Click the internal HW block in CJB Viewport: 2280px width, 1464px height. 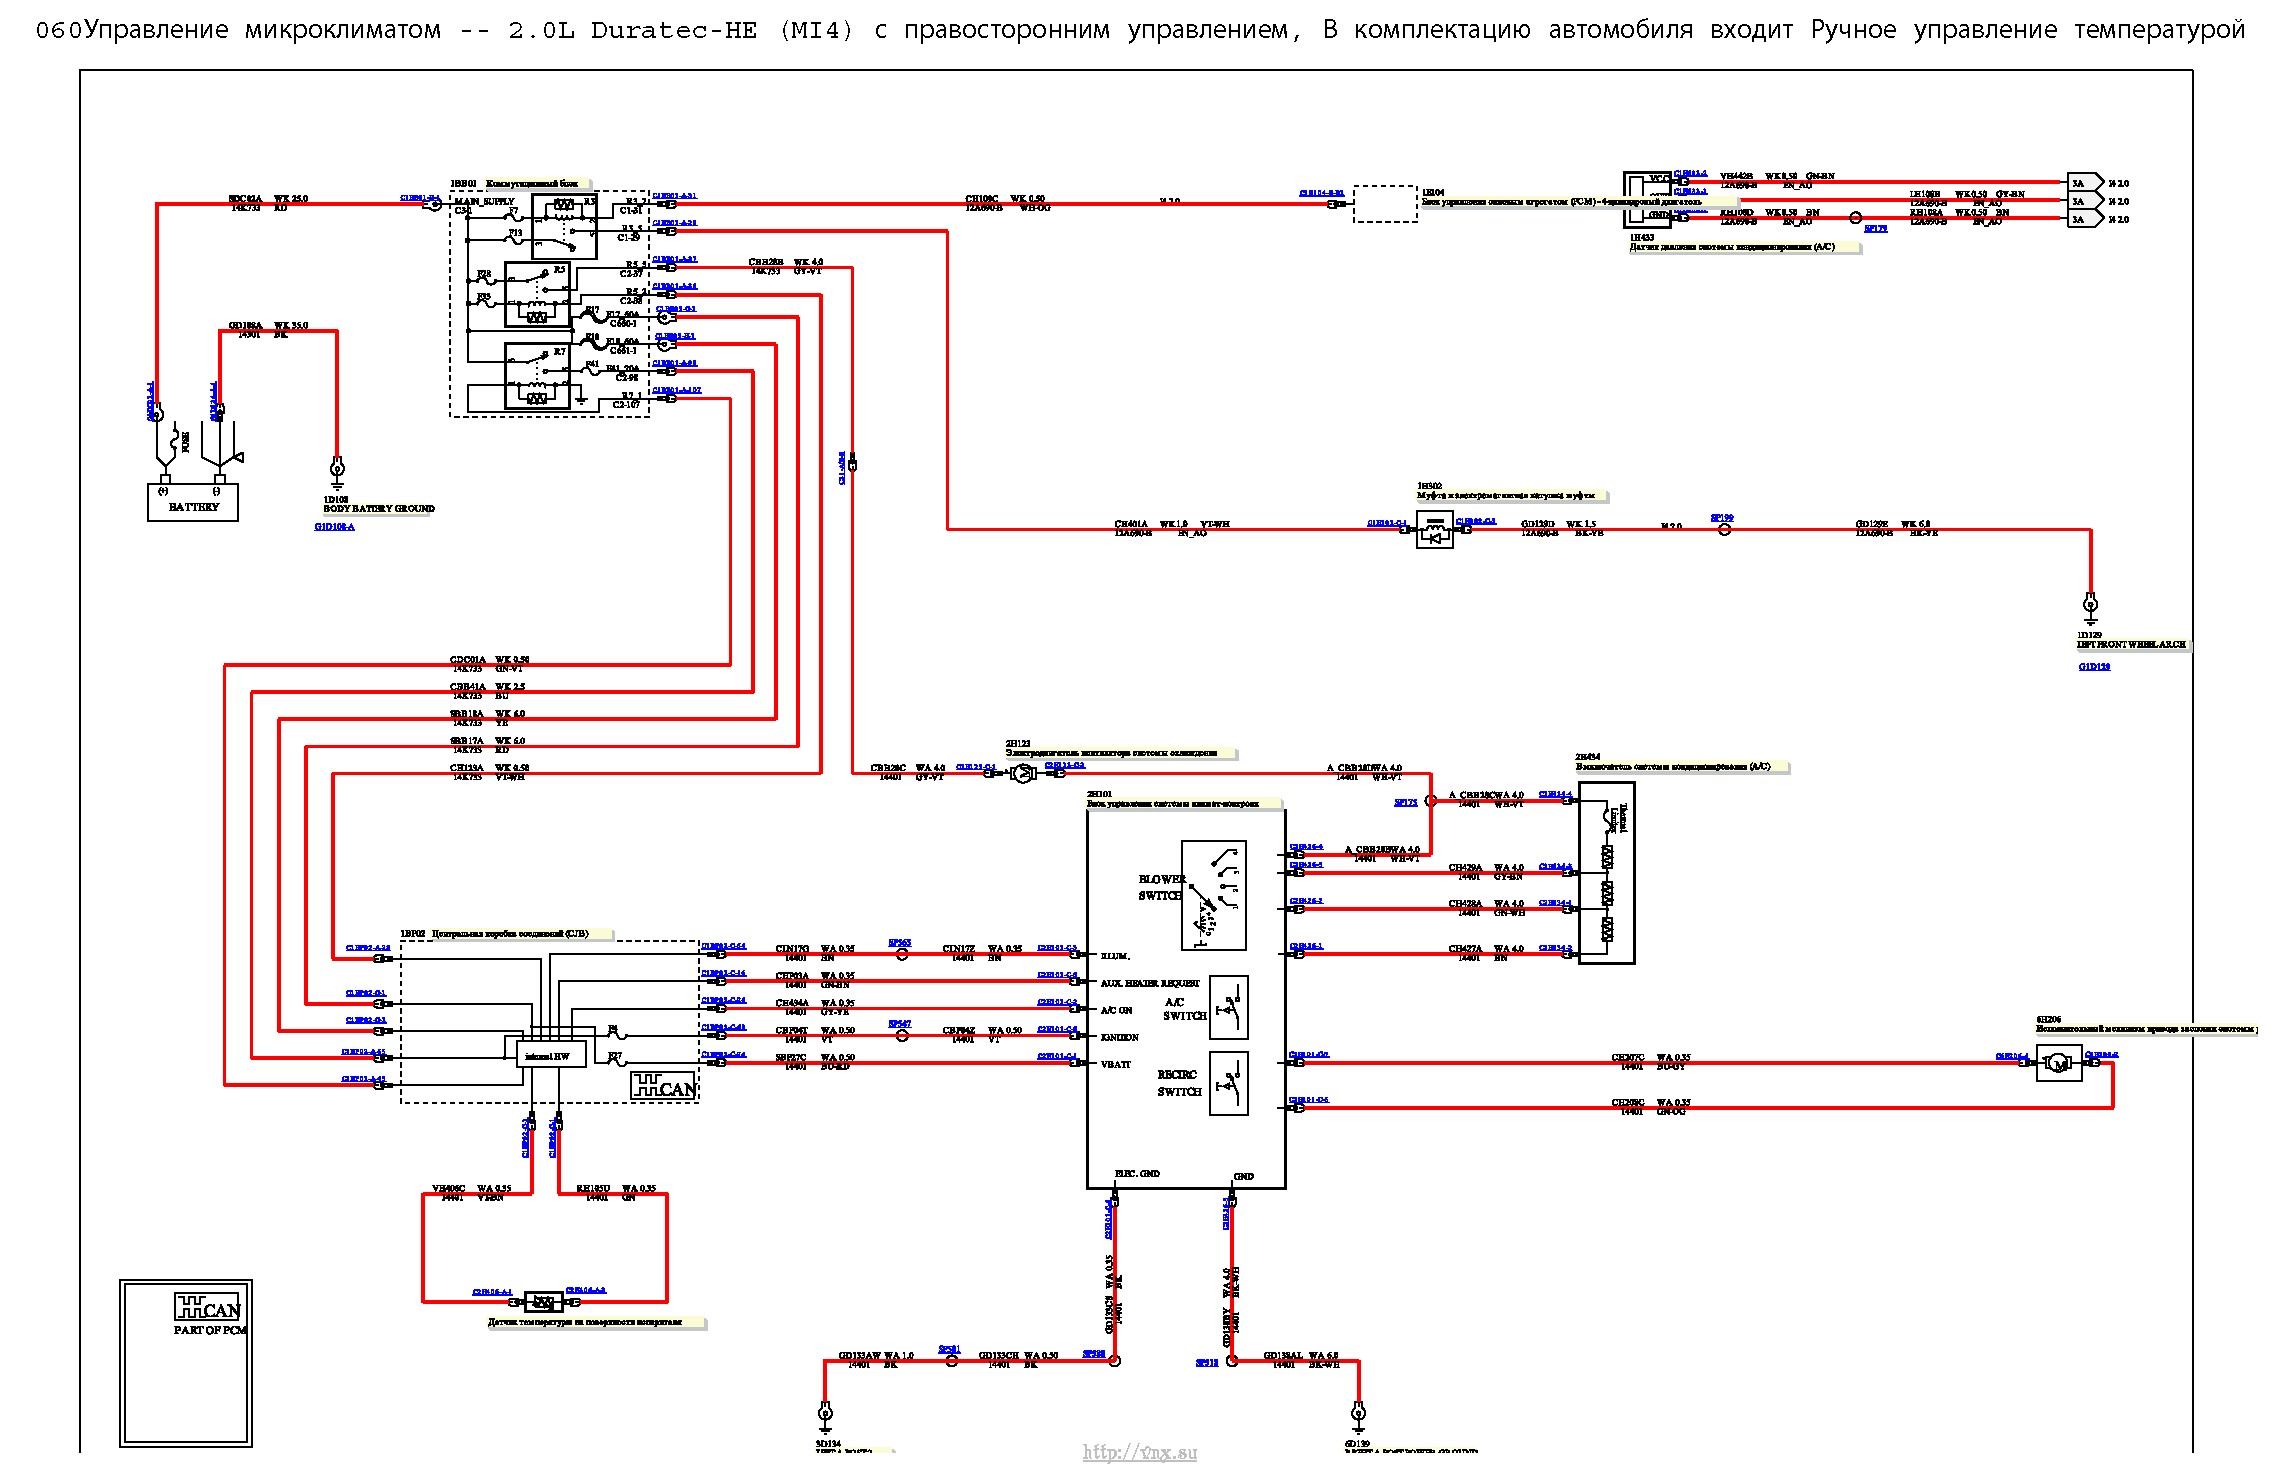pyautogui.click(x=551, y=1055)
